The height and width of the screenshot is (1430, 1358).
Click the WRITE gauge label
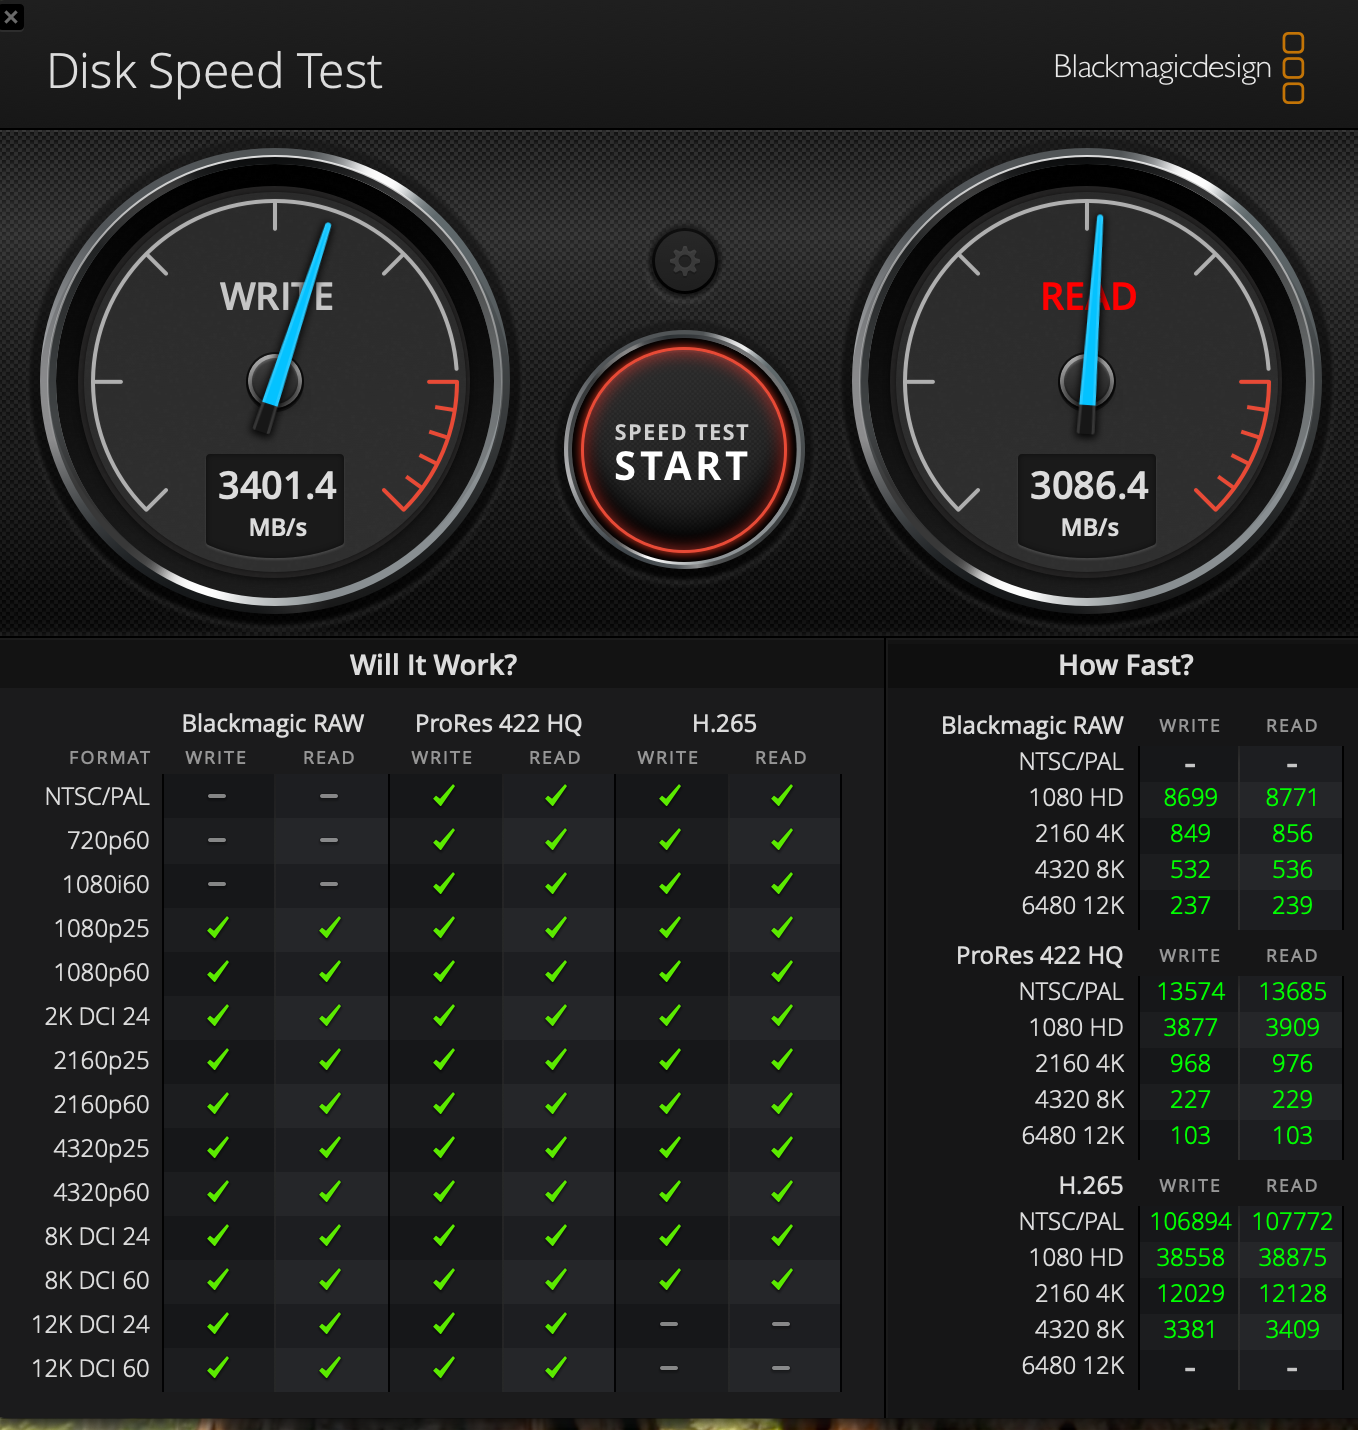point(277,297)
